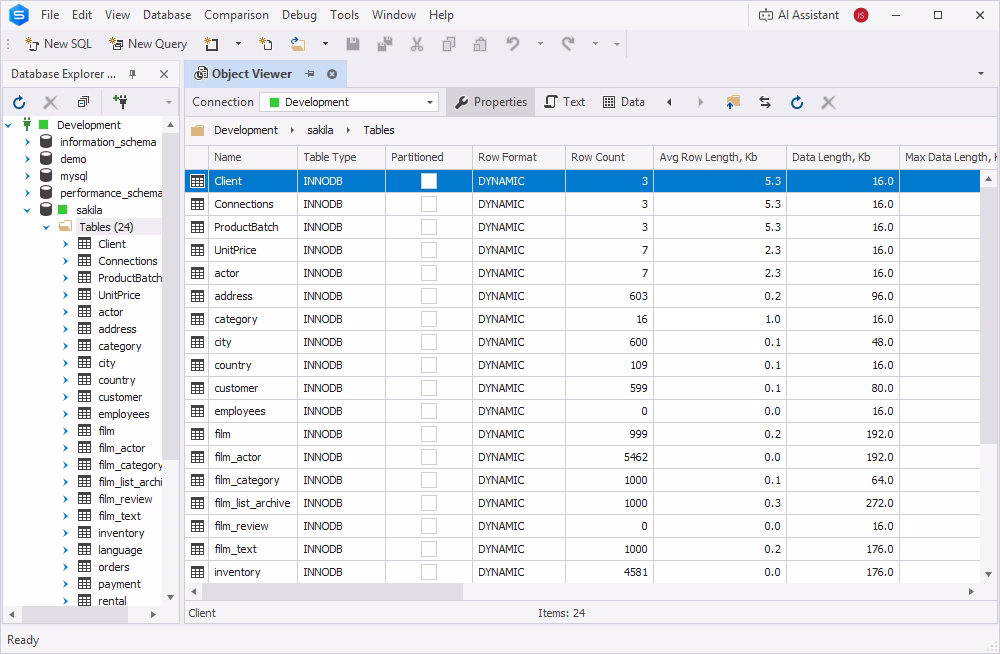Refresh the Database Explorer tree
1000x654 pixels.
click(19, 102)
